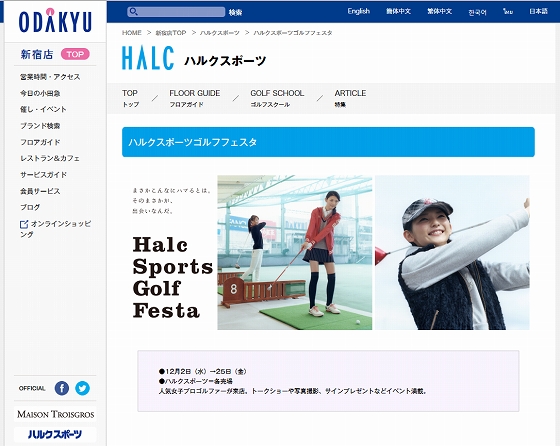
Task: Open the official Twitter page icon
Action: click(82, 388)
